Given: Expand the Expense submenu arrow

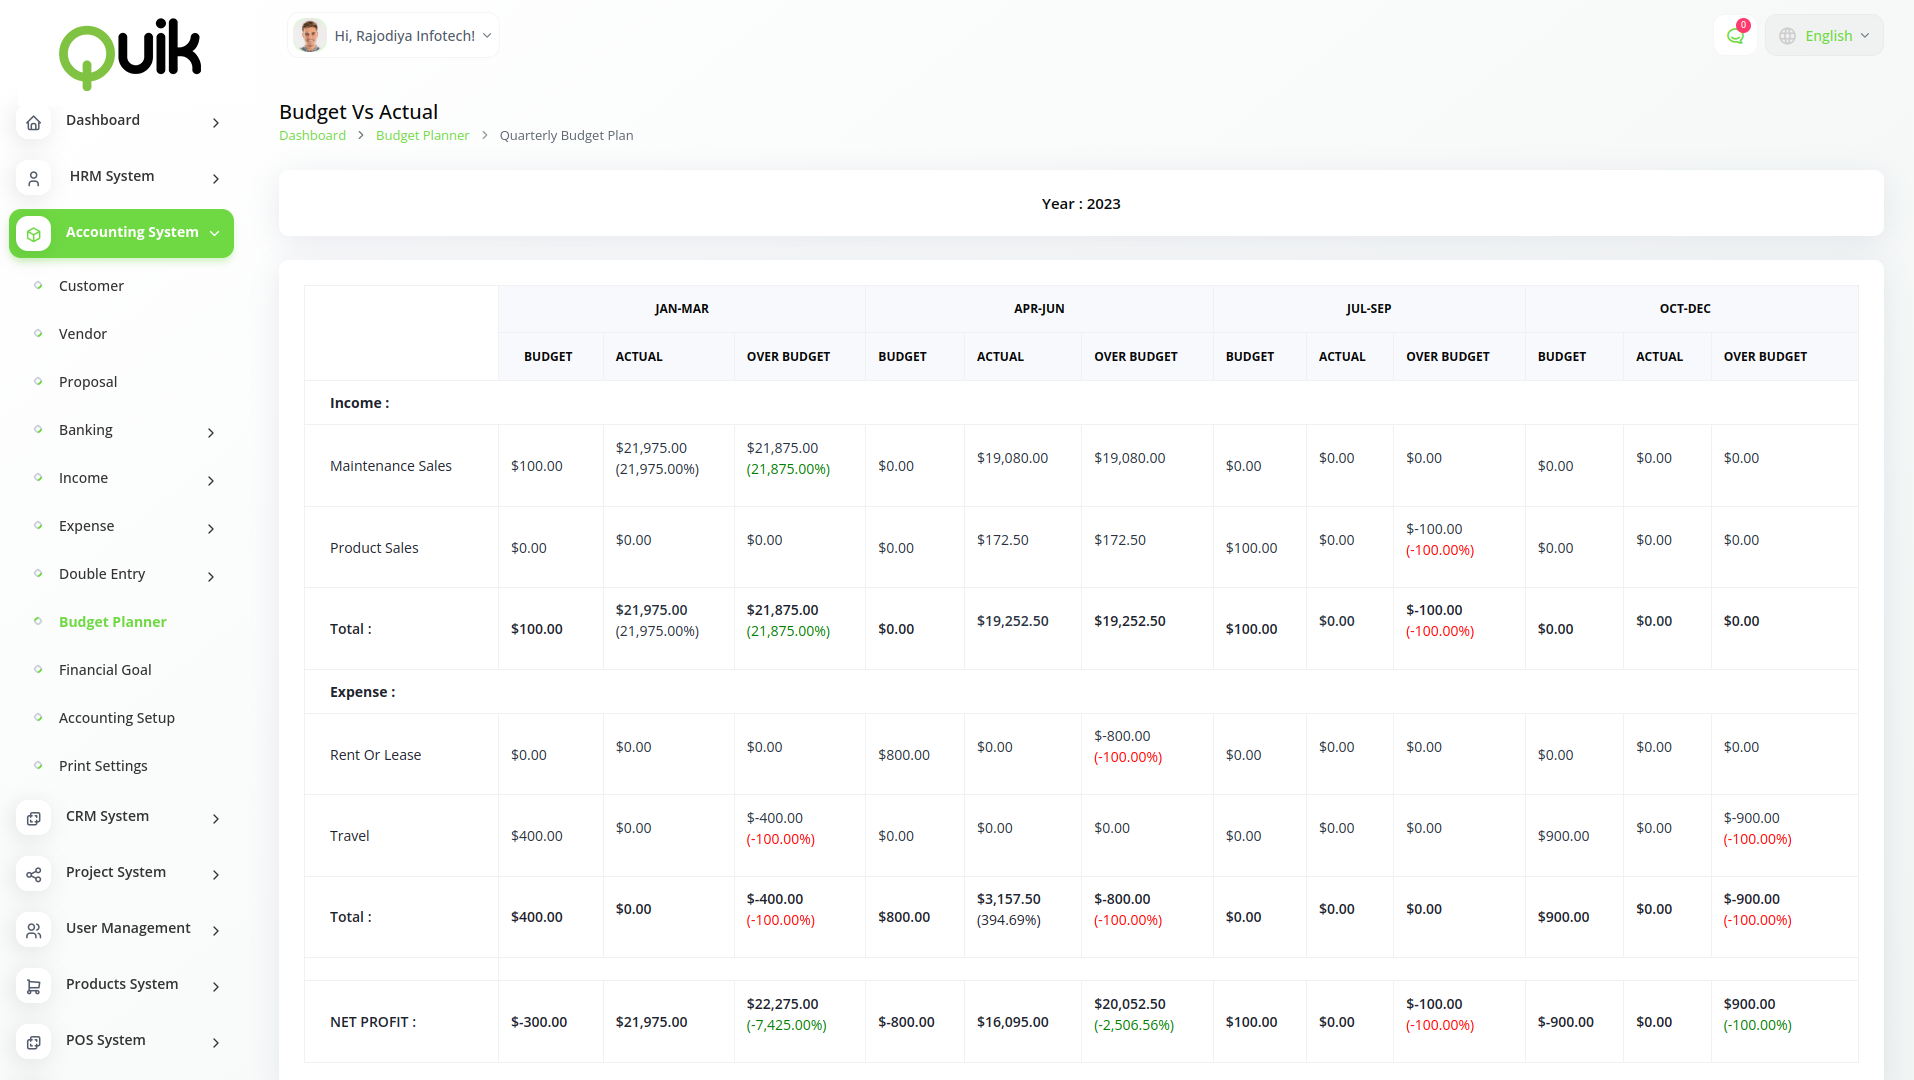Looking at the screenshot, I should 210,528.
